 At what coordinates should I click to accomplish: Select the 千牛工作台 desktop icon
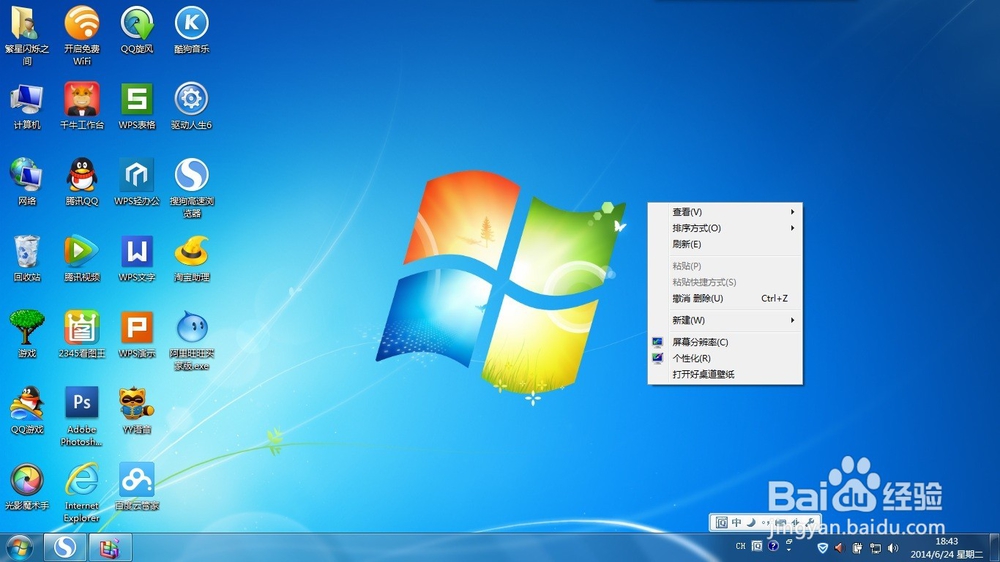pos(82,99)
